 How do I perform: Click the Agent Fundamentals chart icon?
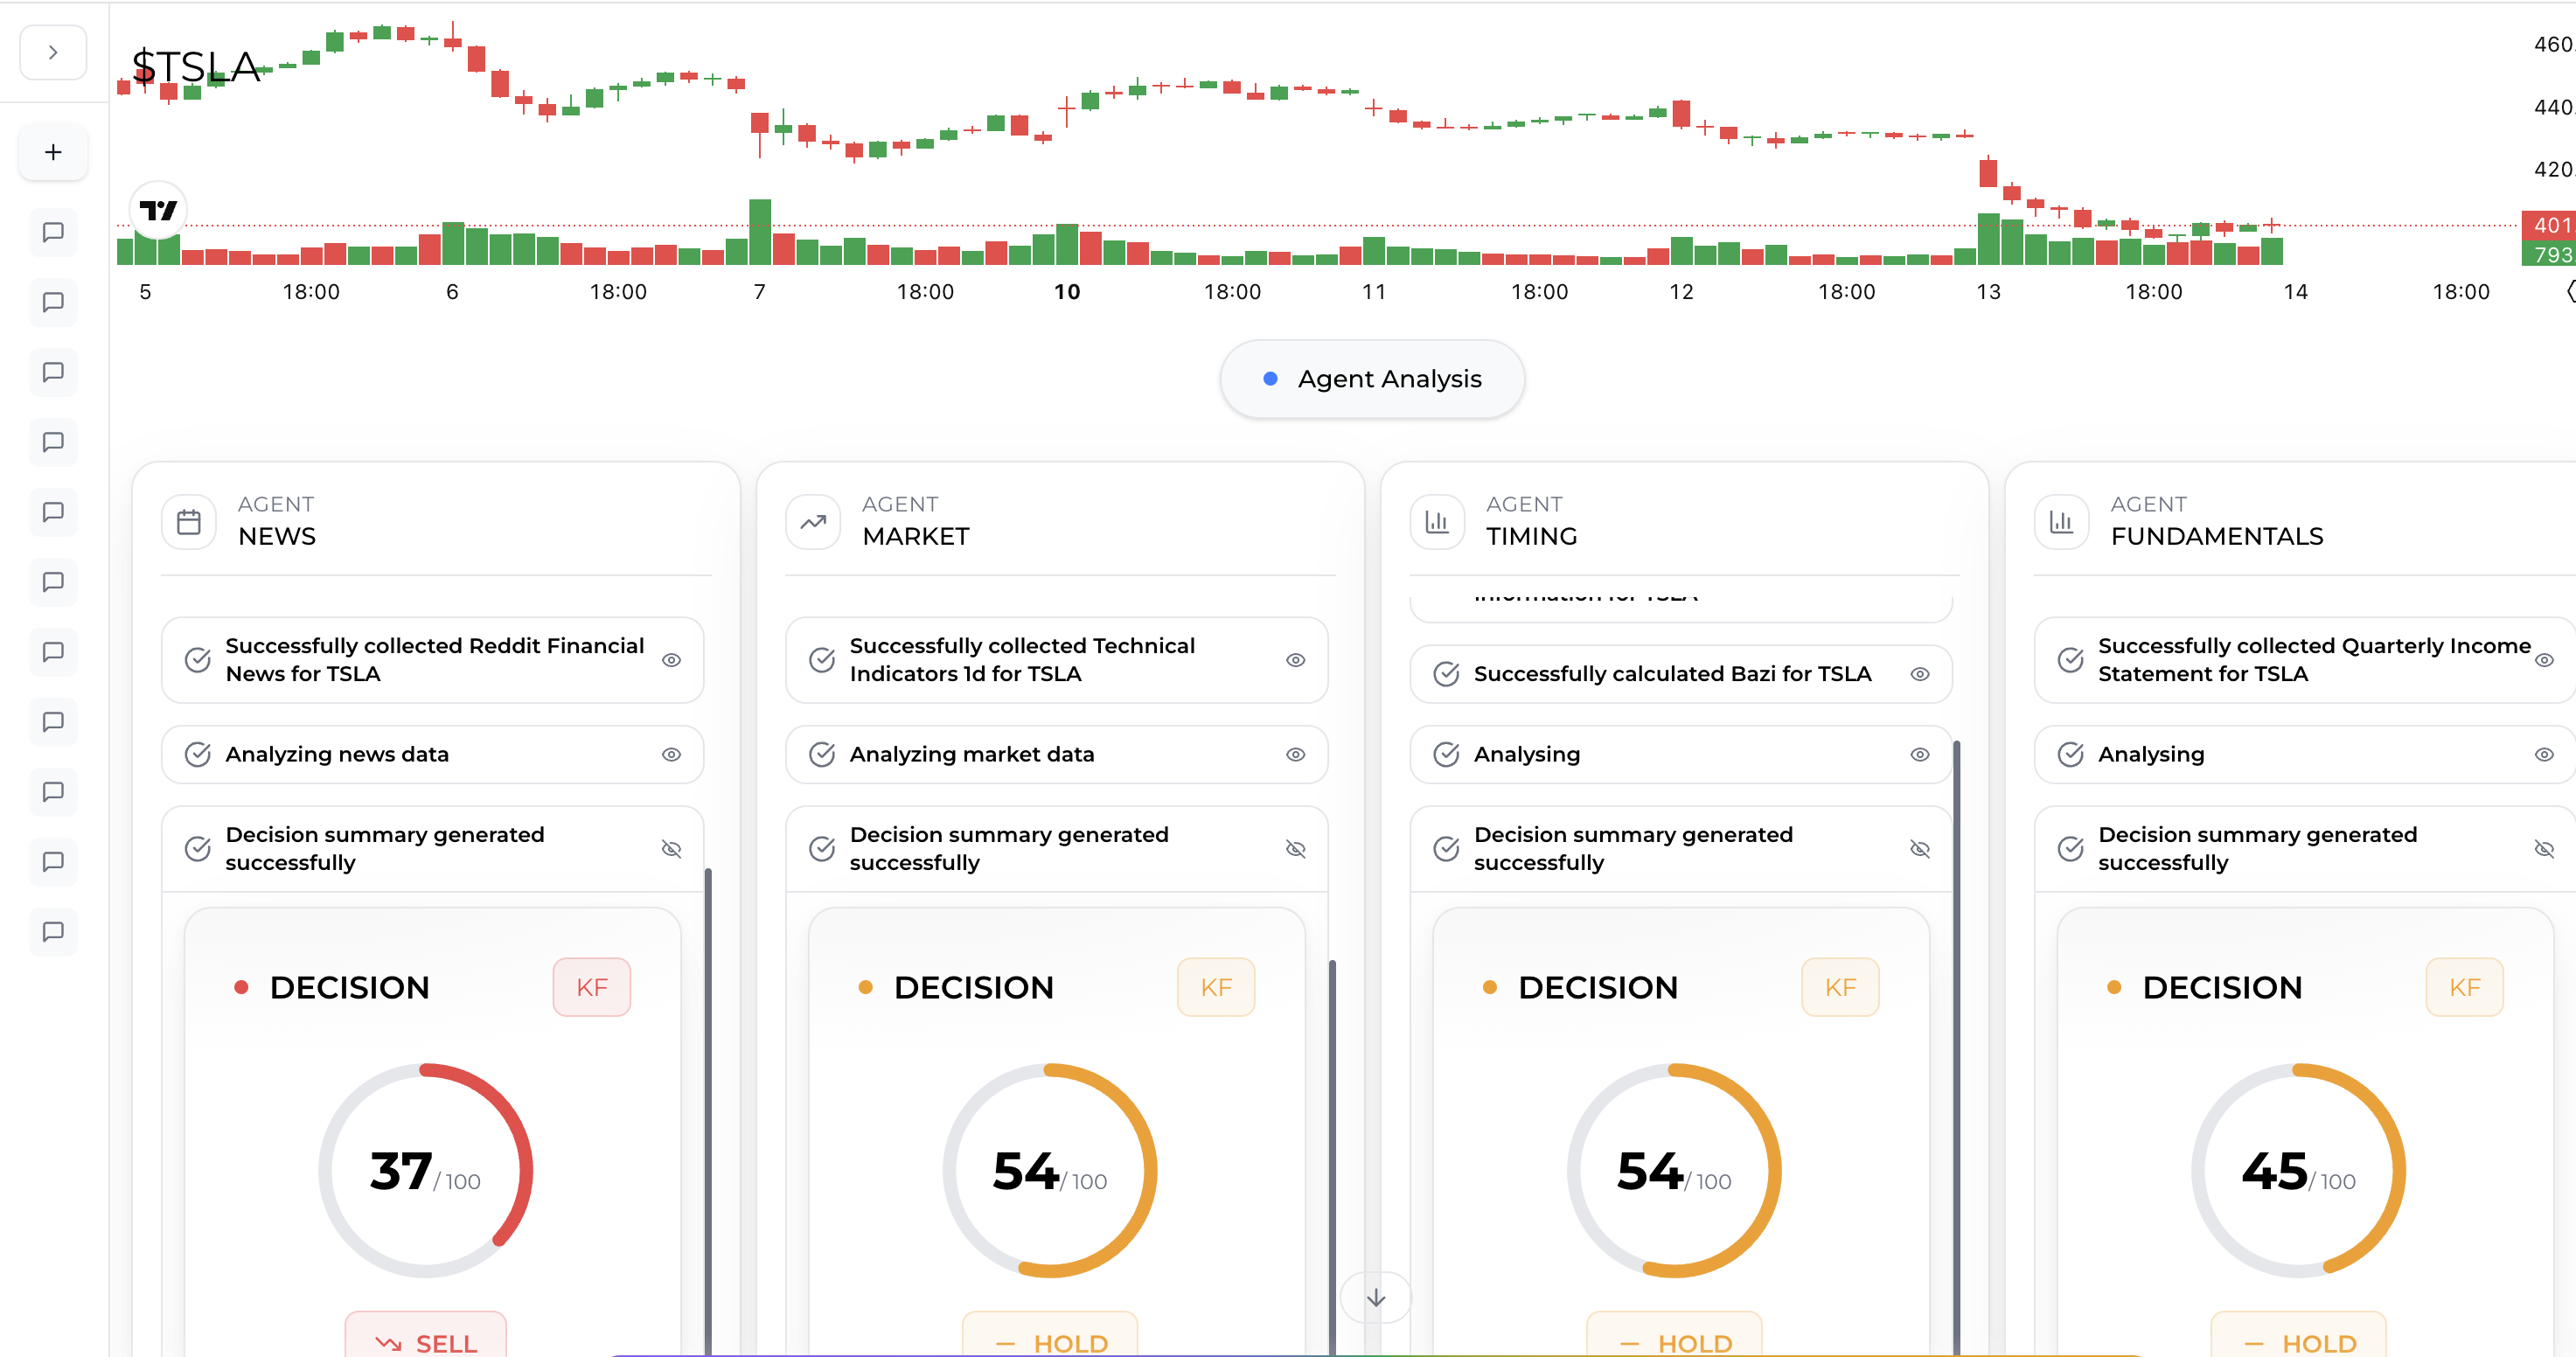(2061, 521)
